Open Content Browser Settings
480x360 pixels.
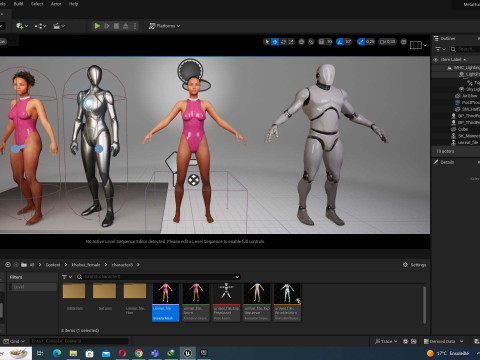[x=414, y=265]
